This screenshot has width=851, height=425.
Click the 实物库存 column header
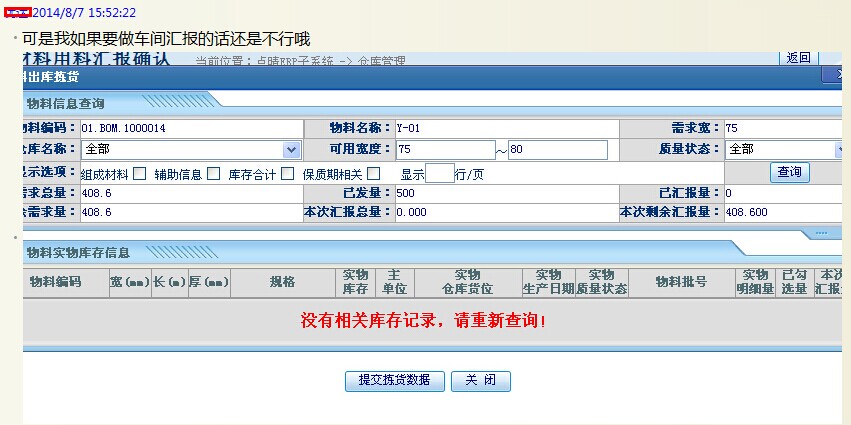tap(355, 282)
